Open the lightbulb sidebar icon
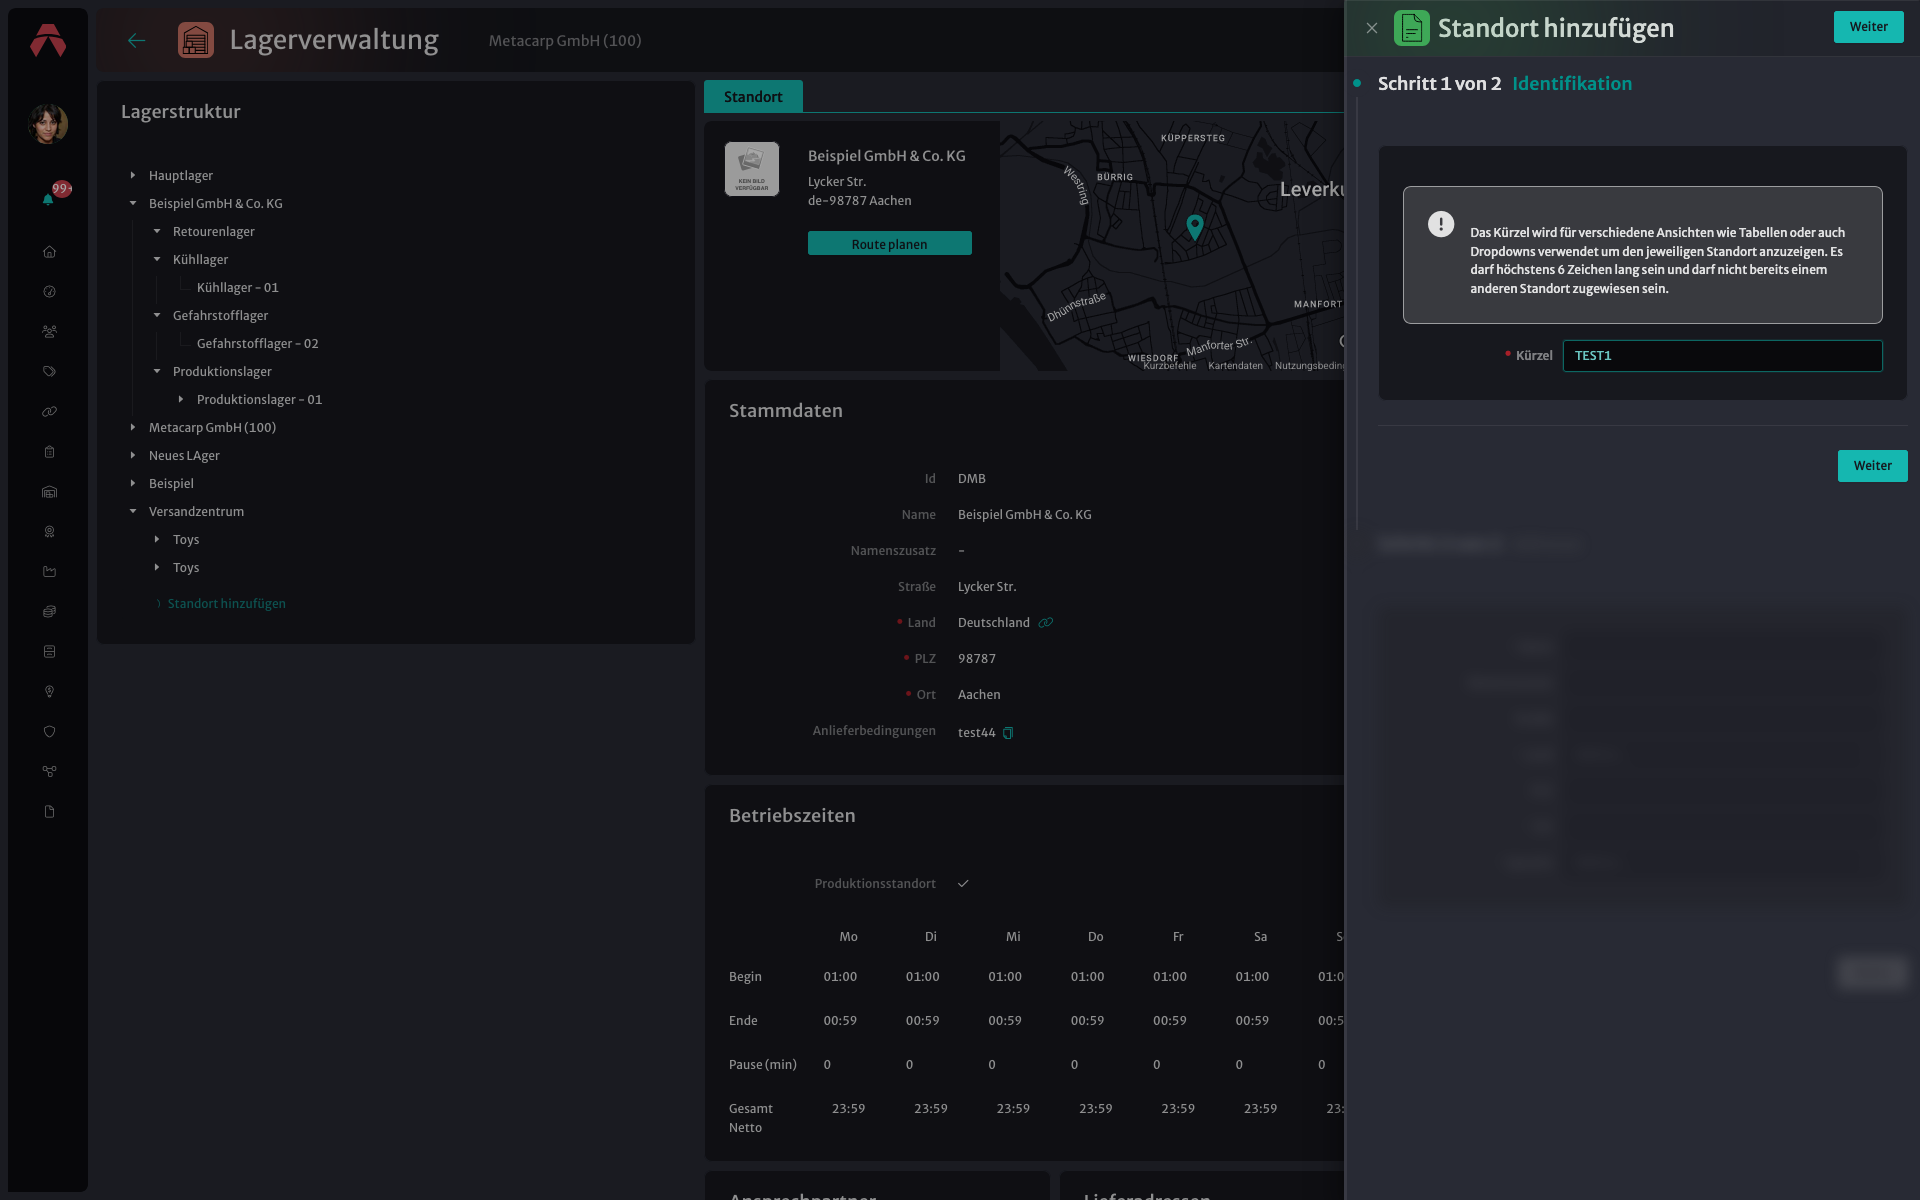The height and width of the screenshot is (1200, 1920). [49, 692]
